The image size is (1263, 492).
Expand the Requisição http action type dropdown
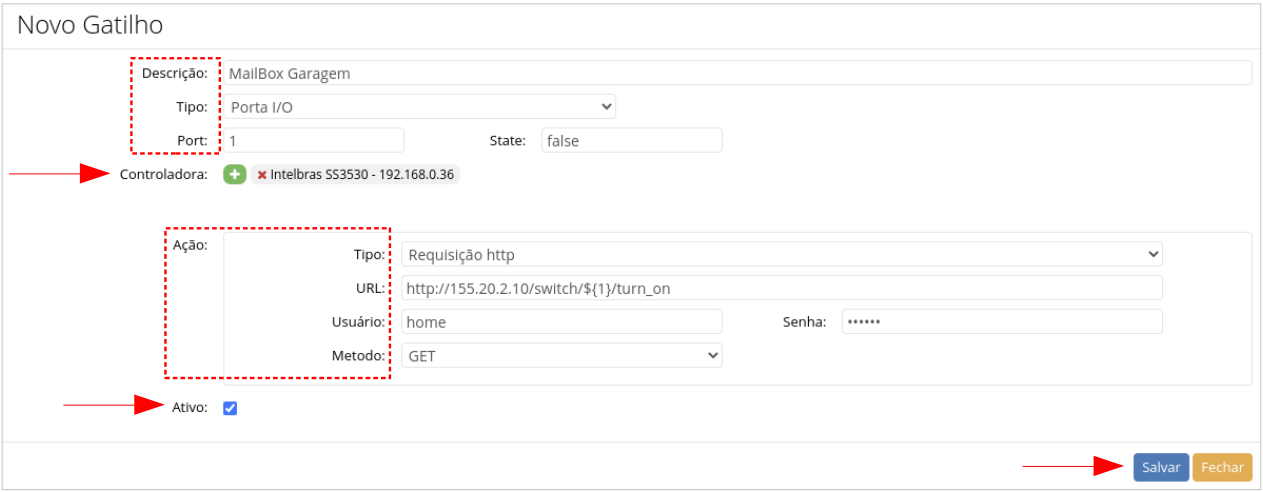click(x=781, y=255)
